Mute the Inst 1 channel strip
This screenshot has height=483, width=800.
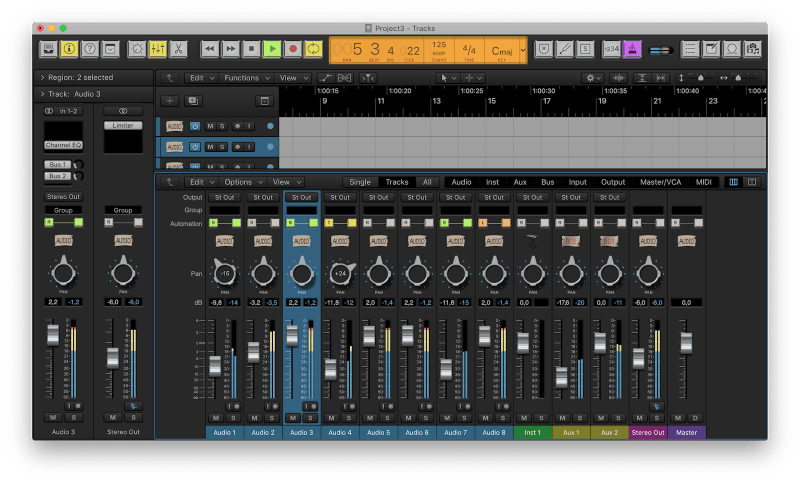point(524,418)
